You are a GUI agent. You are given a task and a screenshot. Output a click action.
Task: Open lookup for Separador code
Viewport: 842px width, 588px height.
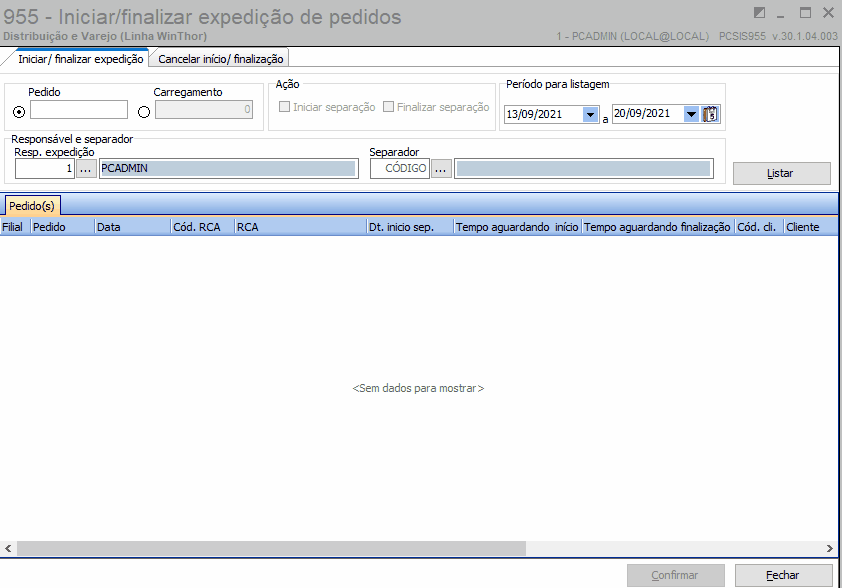coord(441,169)
